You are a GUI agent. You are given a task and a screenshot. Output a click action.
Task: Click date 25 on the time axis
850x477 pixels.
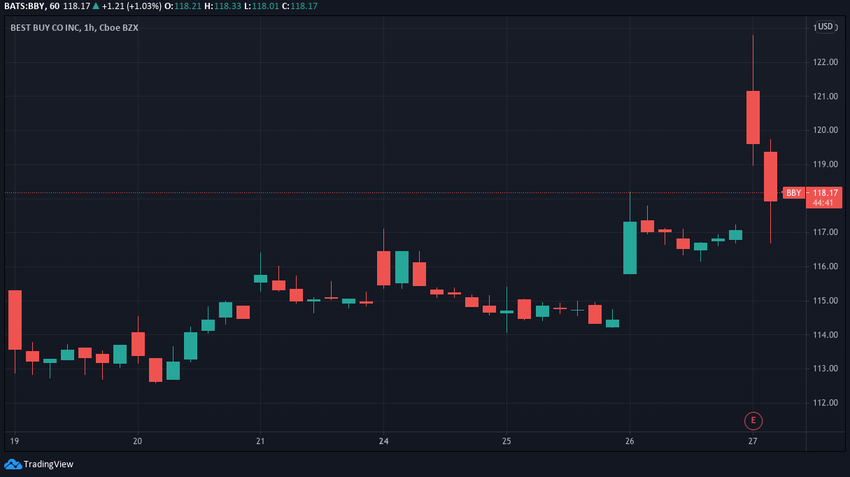point(506,441)
